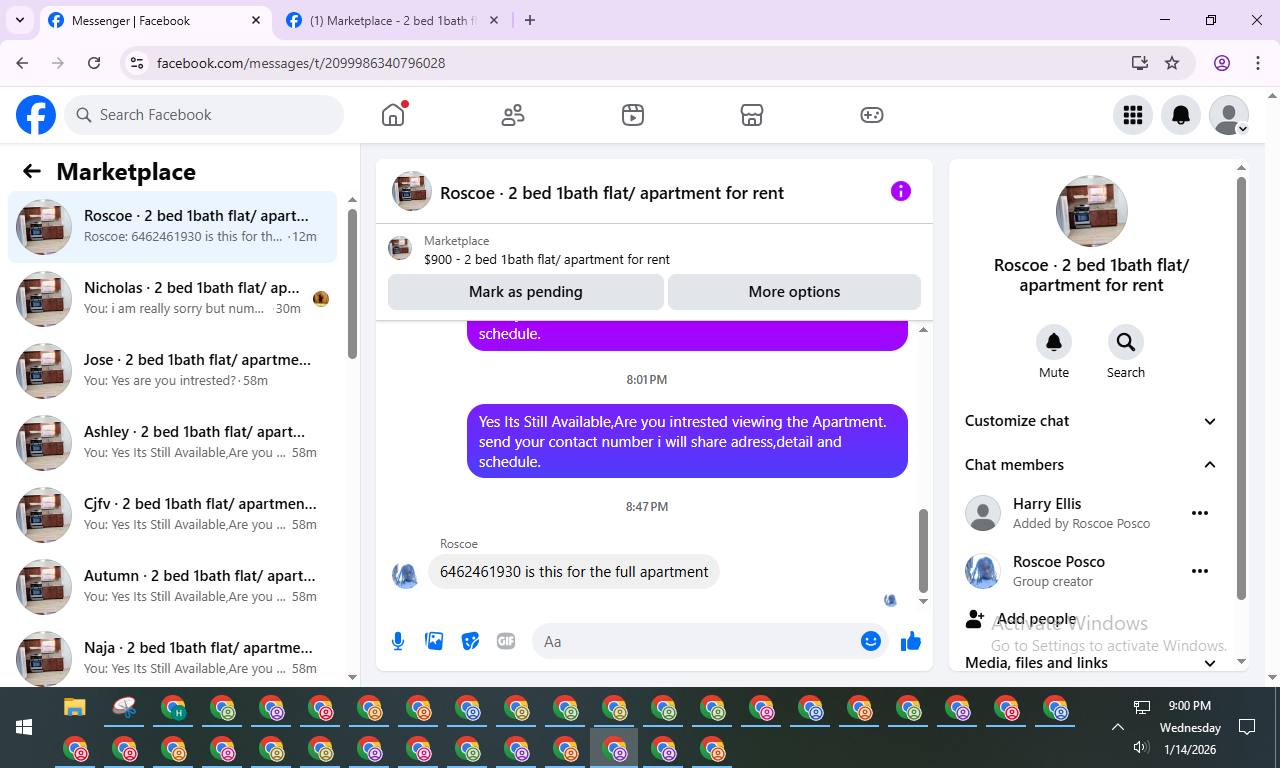Go to Home feed icon

click(x=393, y=115)
